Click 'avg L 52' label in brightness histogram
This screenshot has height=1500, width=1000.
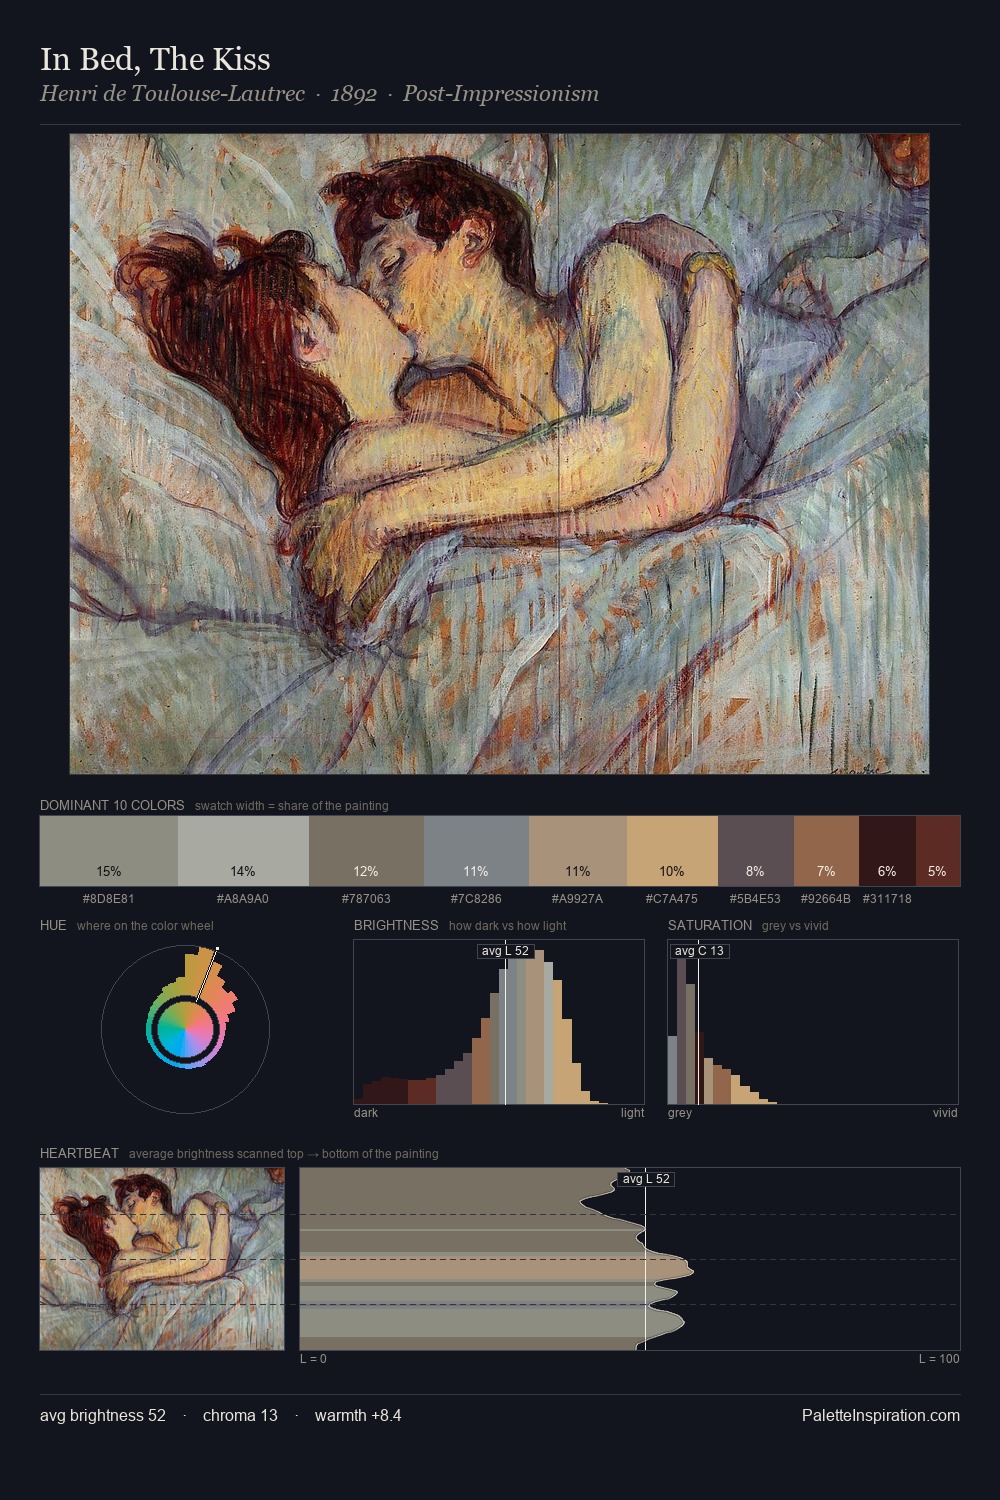tap(505, 951)
